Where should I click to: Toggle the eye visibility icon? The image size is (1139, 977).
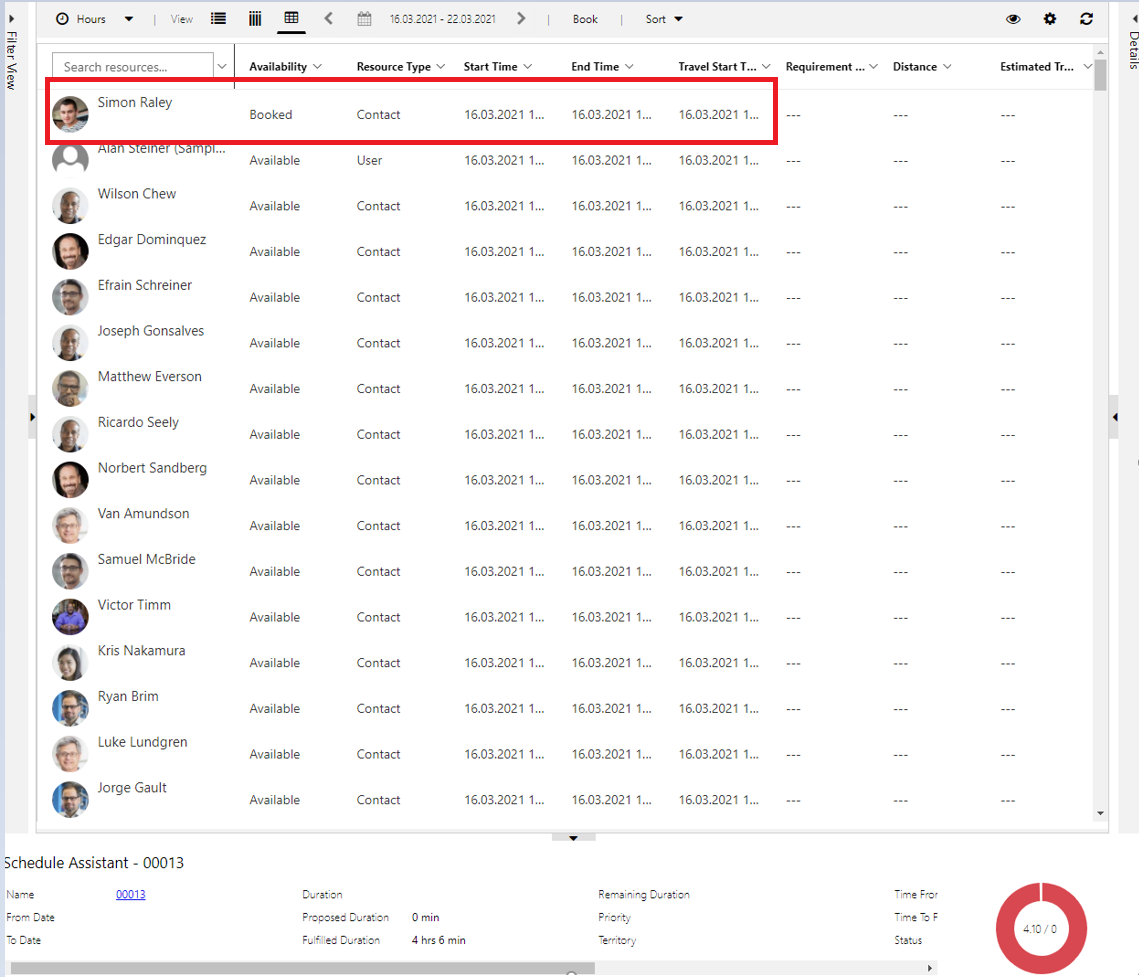(x=1013, y=19)
